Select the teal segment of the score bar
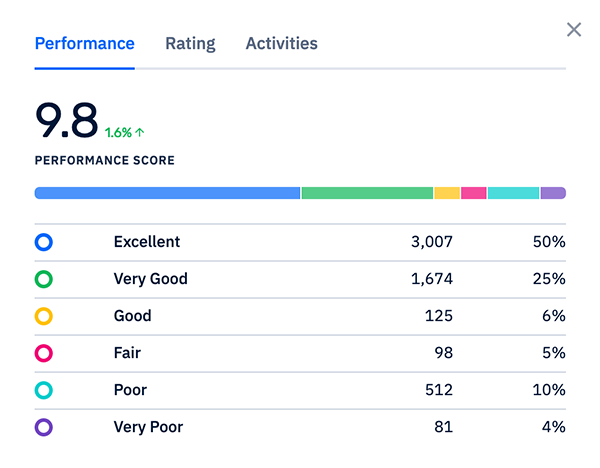Viewport: 600px width, 468px height. (x=513, y=193)
